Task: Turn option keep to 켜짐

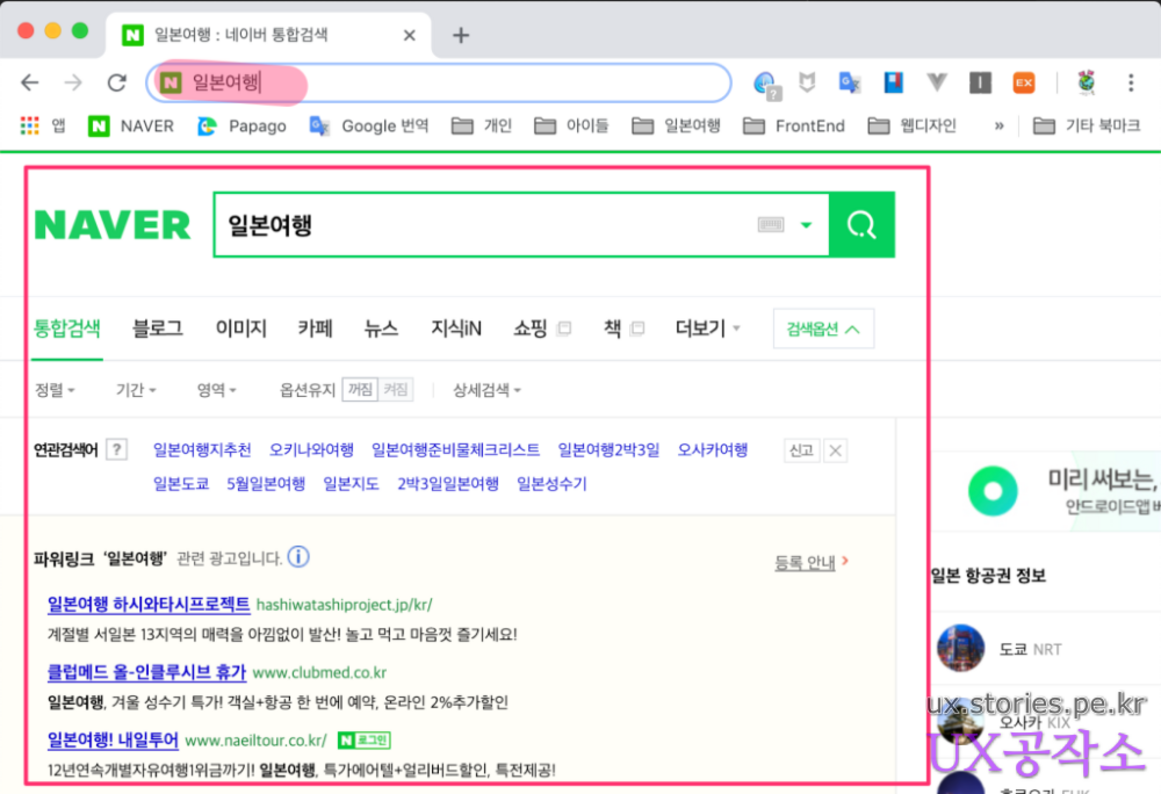Action: (x=395, y=390)
